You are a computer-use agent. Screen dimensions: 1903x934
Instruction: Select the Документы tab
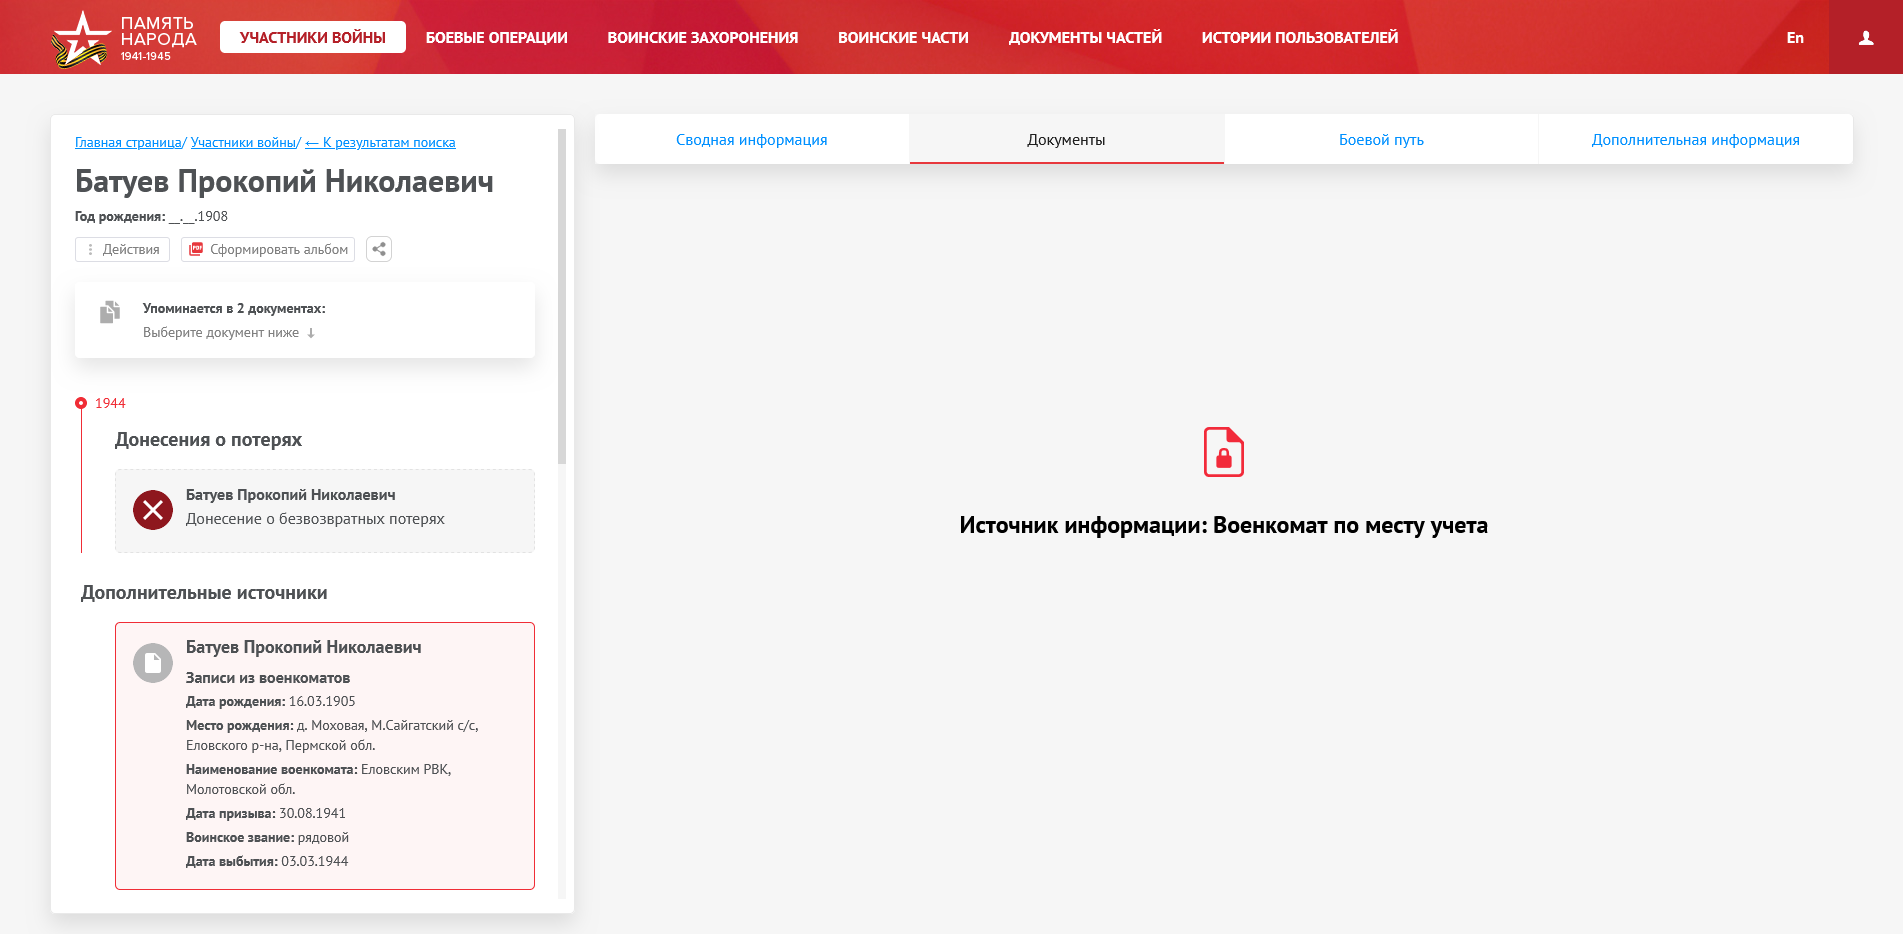(1066, 139)
